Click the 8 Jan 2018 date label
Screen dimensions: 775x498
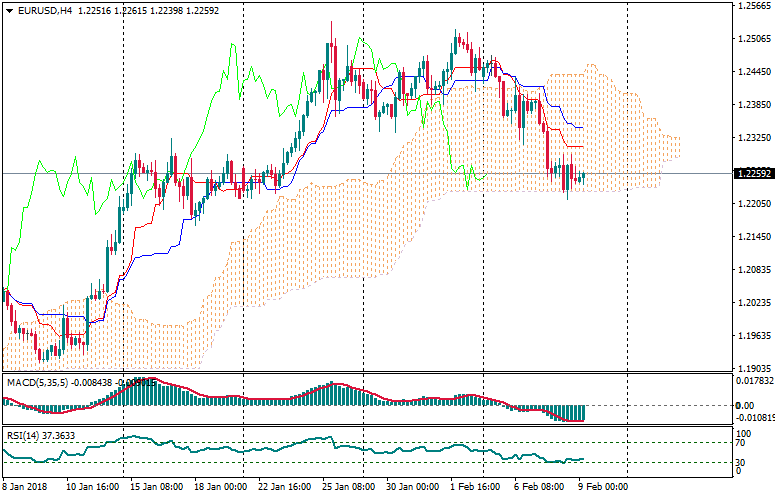point(24,489)
